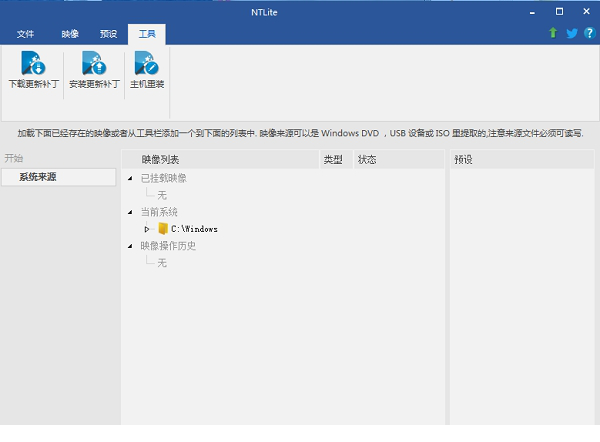Viewport: 600px width, 442px height.
Task: Open the Twitter bird icon
Action: (x=572, y=33)
